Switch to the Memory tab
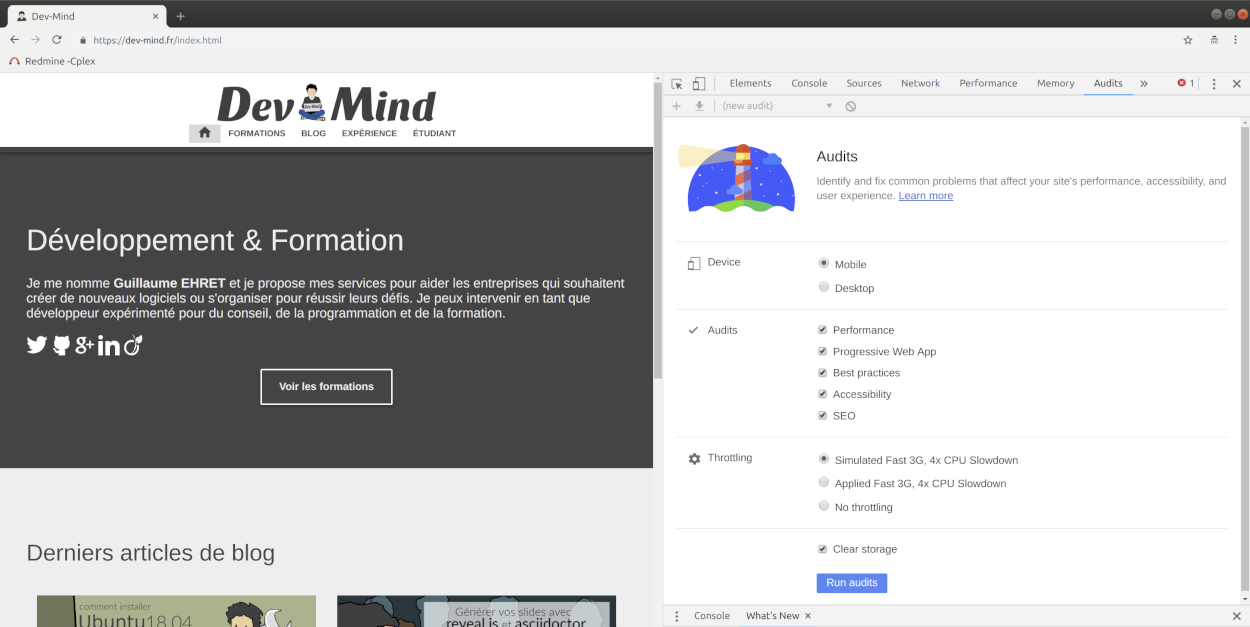The width and height of the screenshot is (1250, 627). 1055,84
